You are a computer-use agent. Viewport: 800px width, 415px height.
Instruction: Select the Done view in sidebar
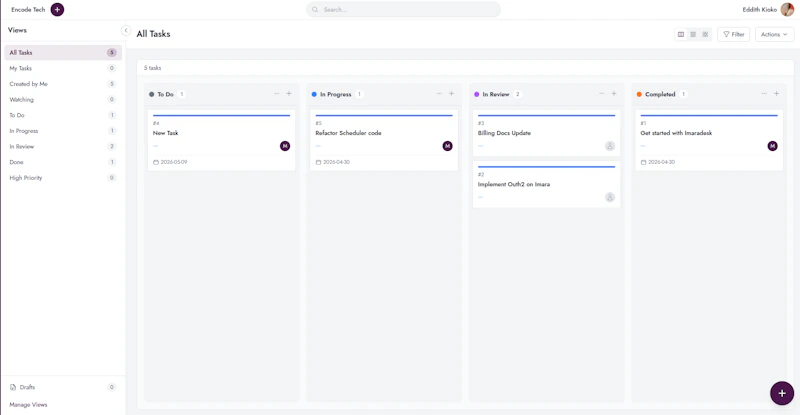point(63,162)
